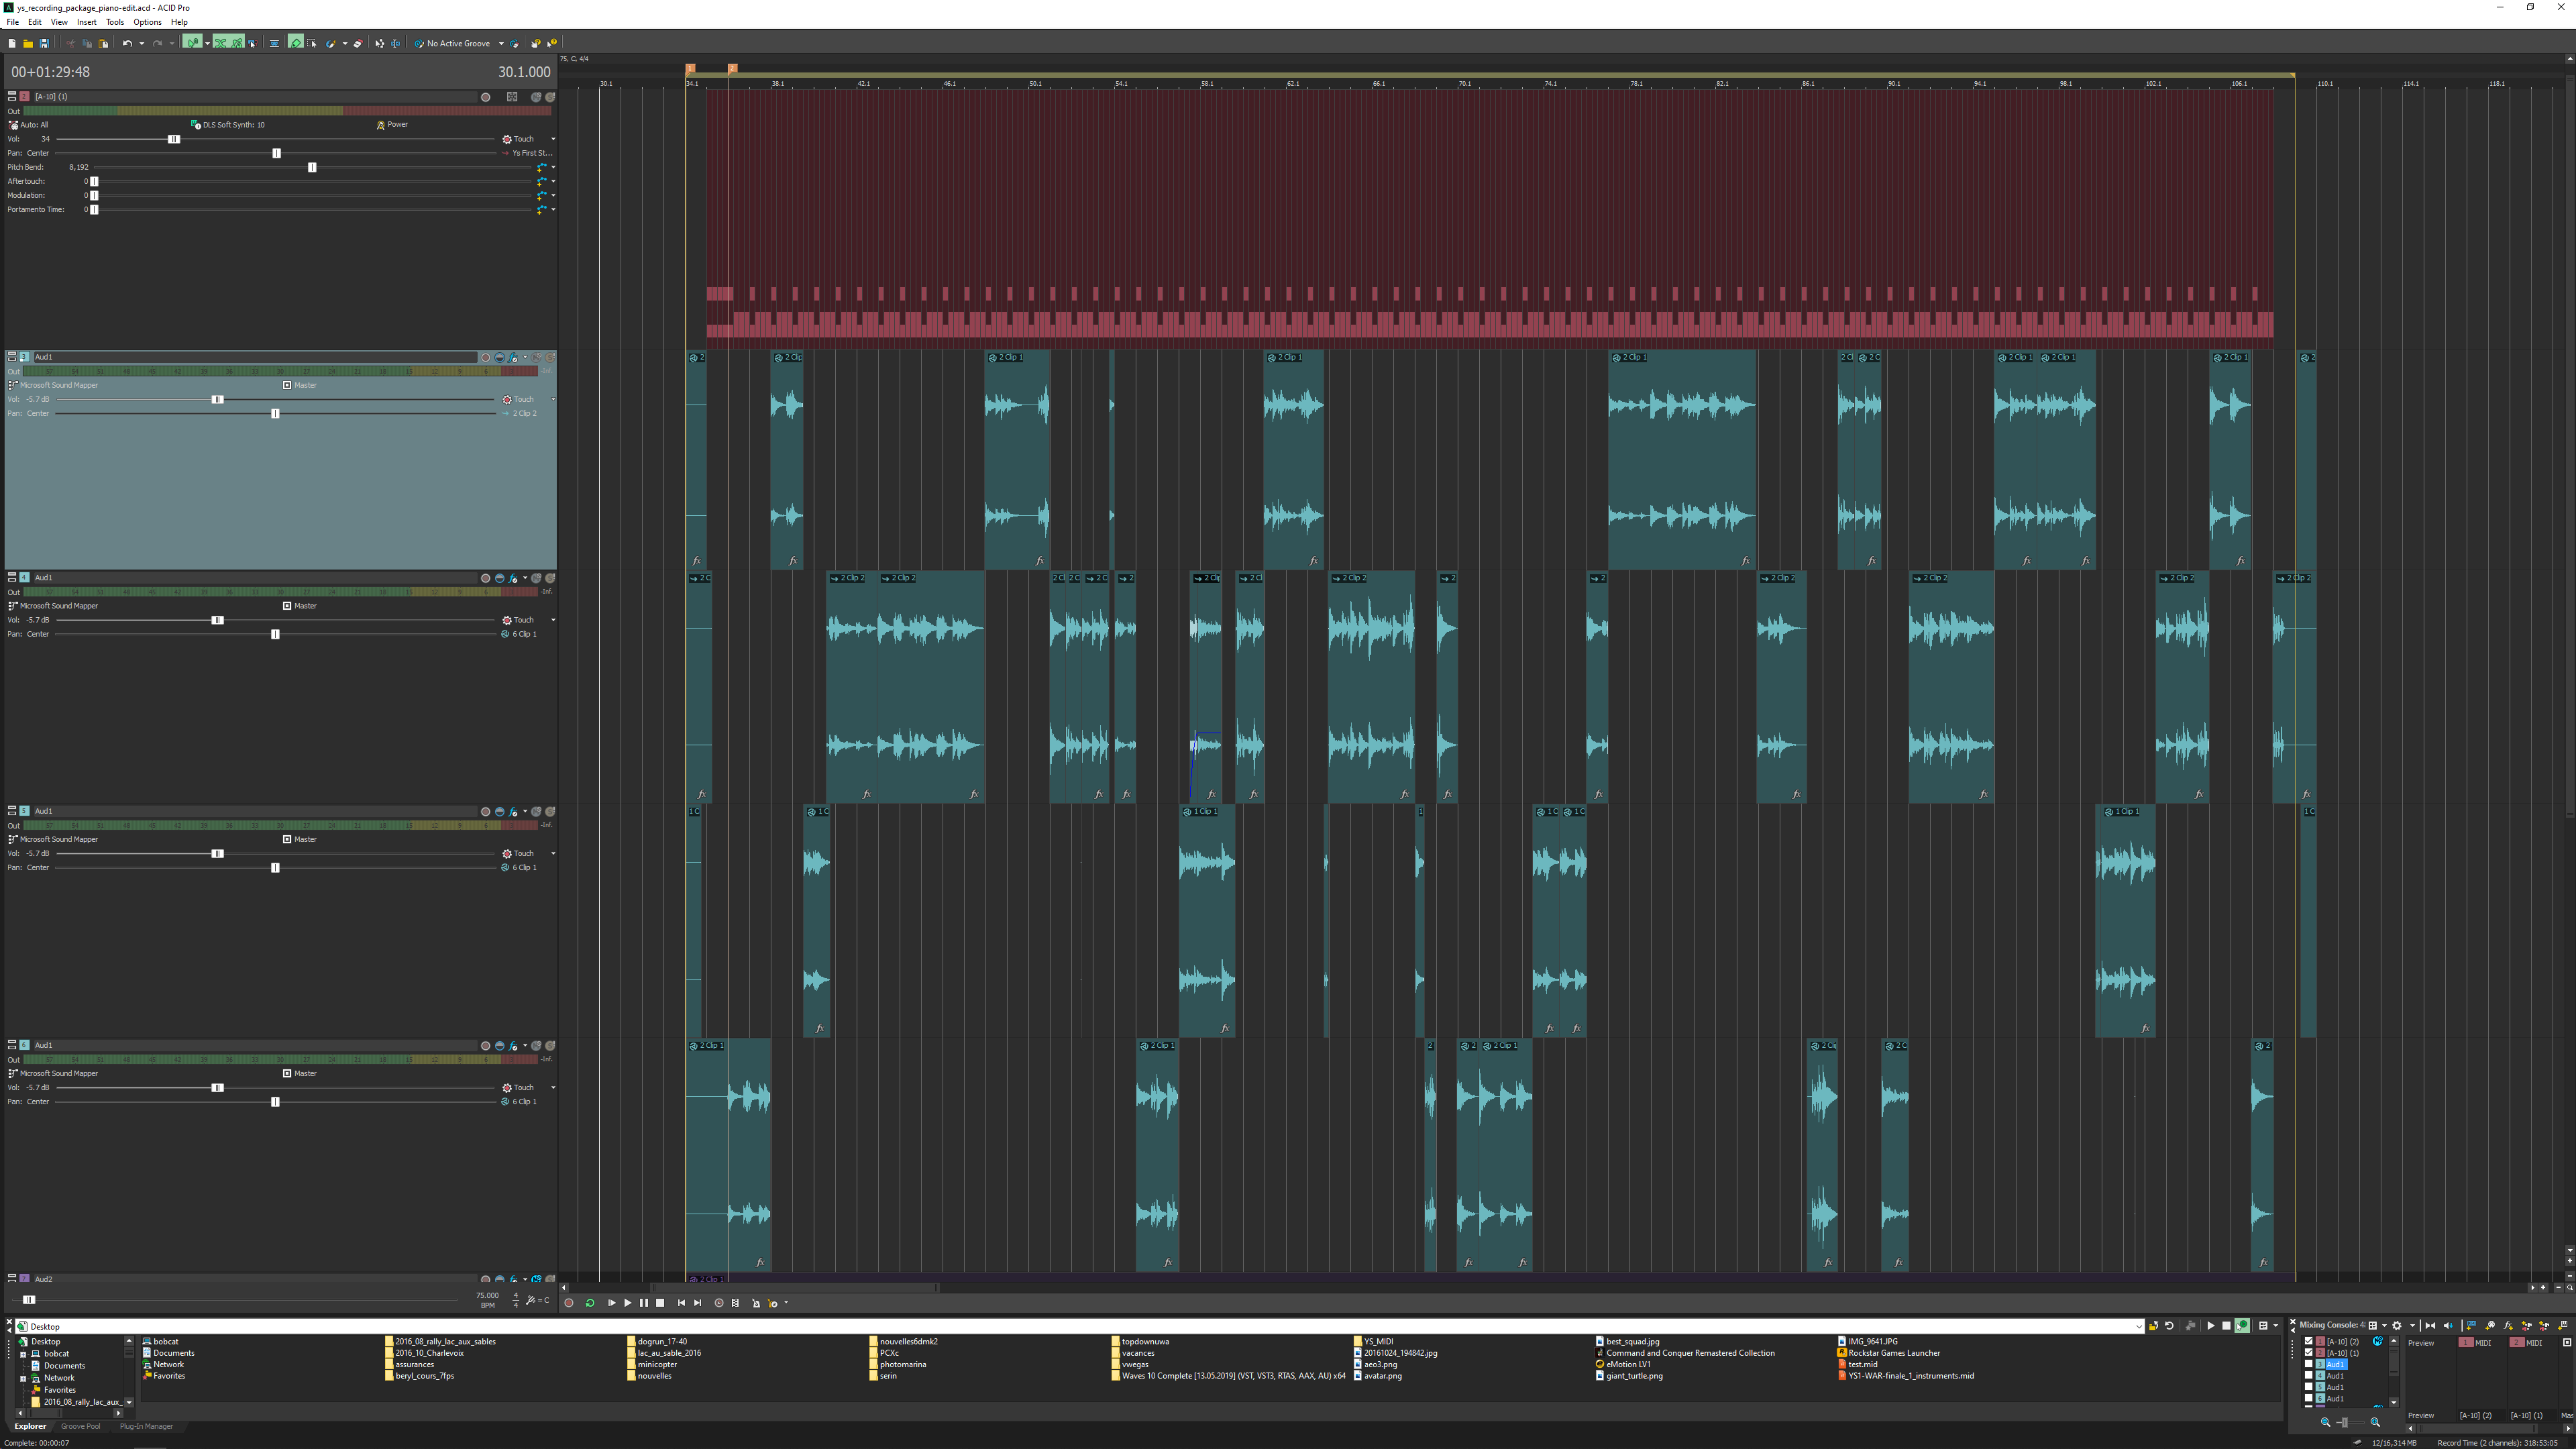This screenshot has height=1449, width=2576.
Task: Click the Paste clipboard toolbar icon
Action: pyautogui.click(x=104, y=43)
